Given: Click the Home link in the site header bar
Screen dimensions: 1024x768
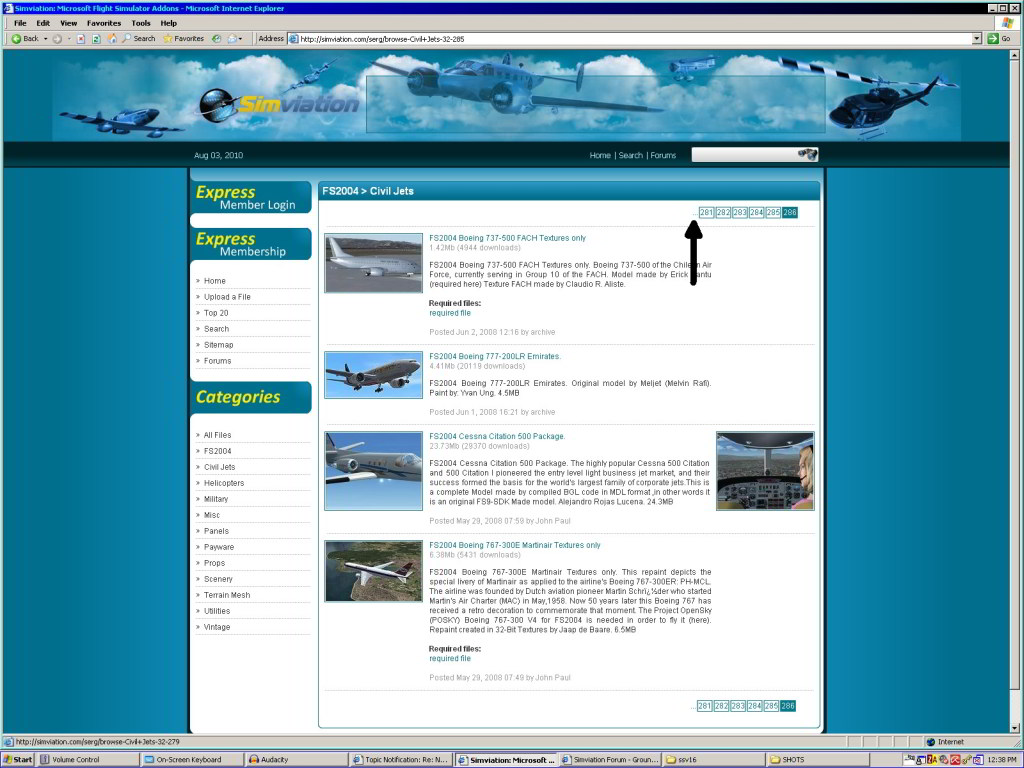Looking at the screenshot, I should (x=600, y=155).
